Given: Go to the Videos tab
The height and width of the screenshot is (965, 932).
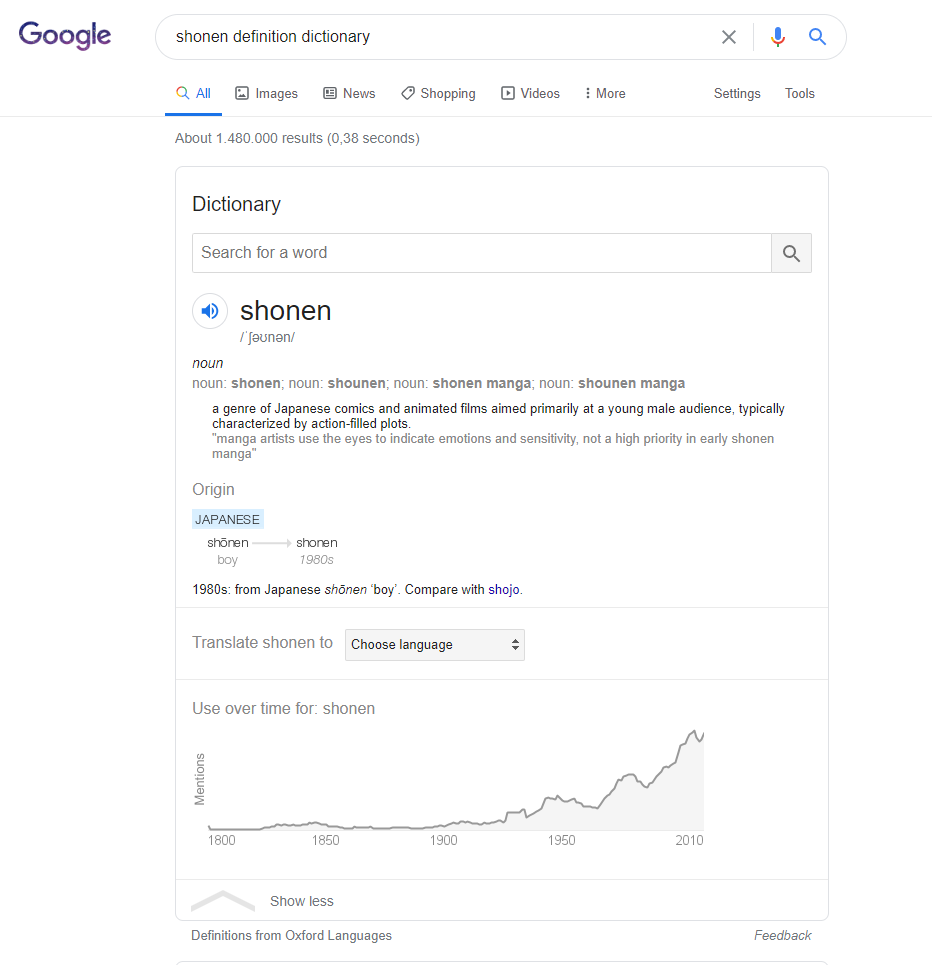Looking at the screenshot, I should coord(530,93).
